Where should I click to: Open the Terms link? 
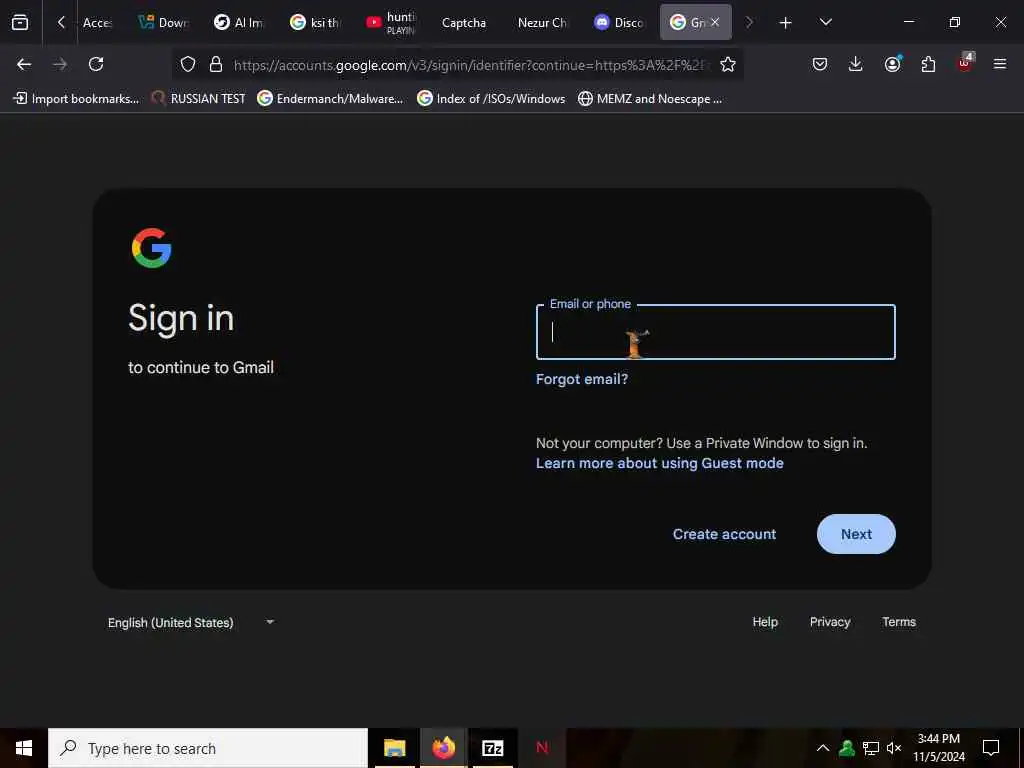(x=899, y=622)
